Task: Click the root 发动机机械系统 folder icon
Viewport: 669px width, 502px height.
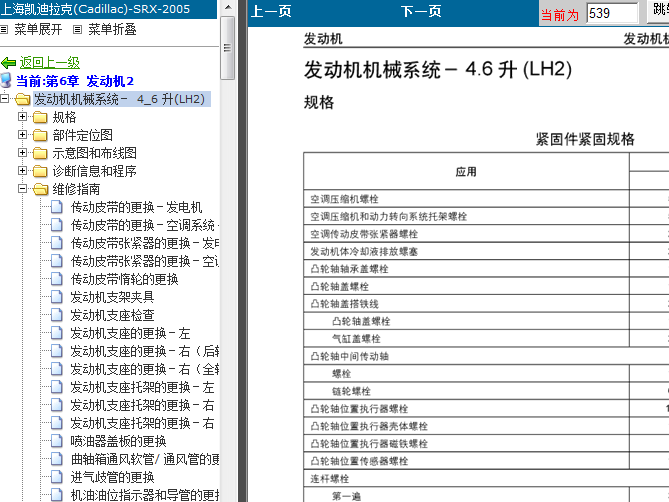Action: (23, 99)
